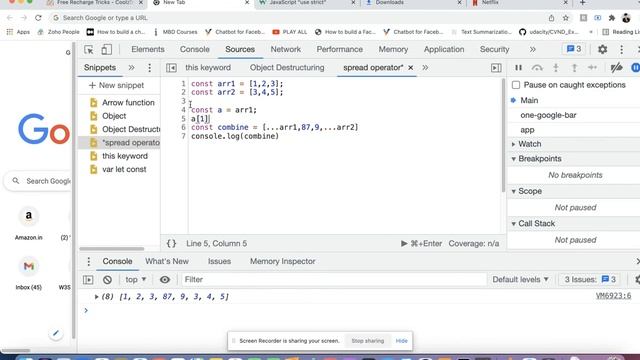Bookmark this page with the star icon
640x360 pixels.
[x=565, y=18]
